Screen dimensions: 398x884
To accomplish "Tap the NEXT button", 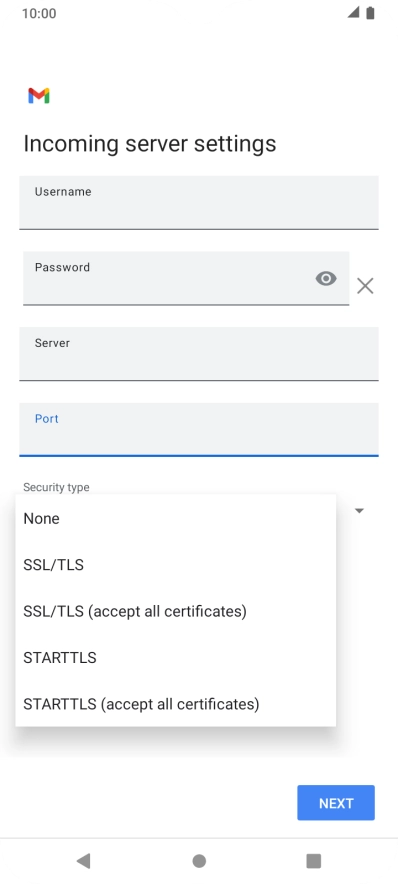I will (336, 803).
